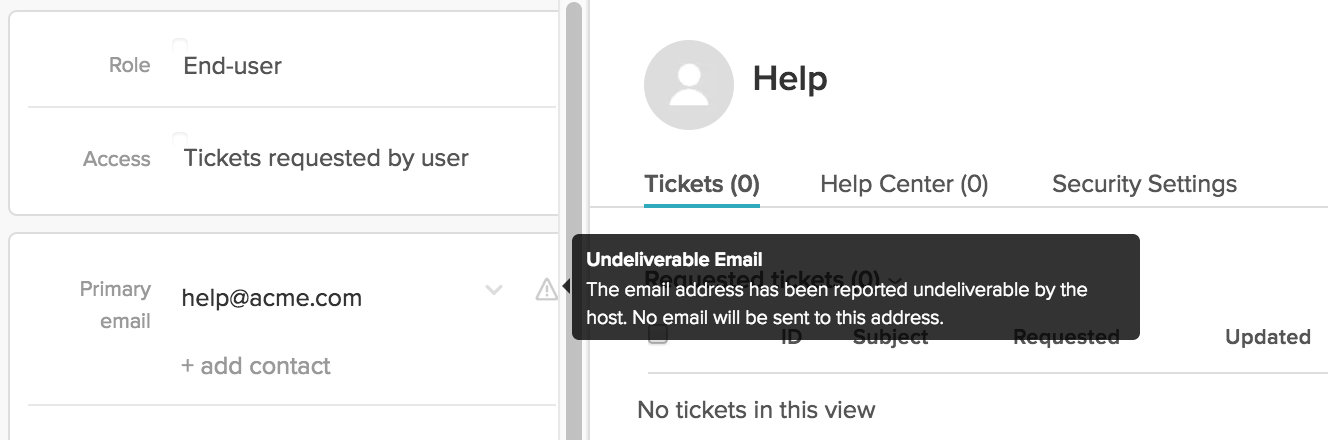The height and width of the screenshot is (440, 1328).
Task: Tick the faint checkbox above Tickets requested by user
Action: tap(180, 138)
